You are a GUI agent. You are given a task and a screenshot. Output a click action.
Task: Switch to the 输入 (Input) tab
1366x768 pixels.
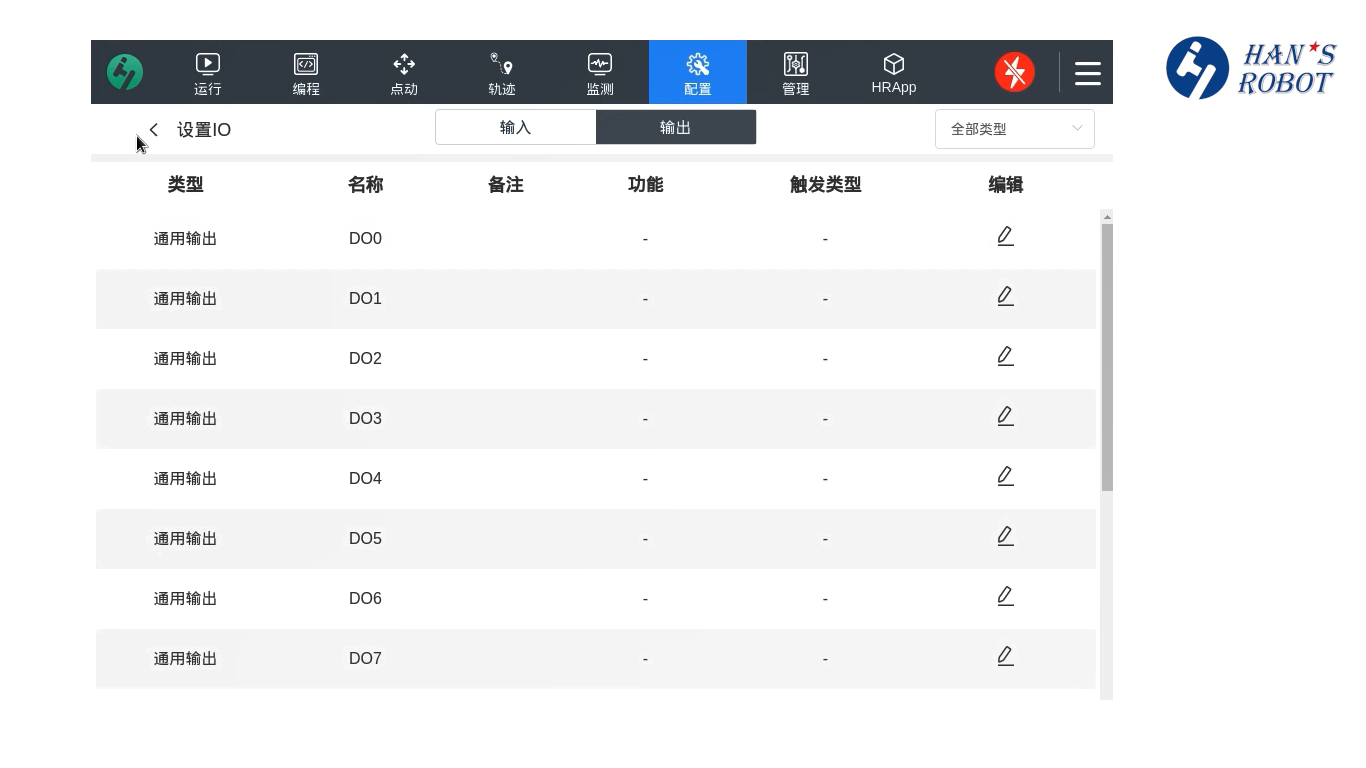click(x=516, y=128)
